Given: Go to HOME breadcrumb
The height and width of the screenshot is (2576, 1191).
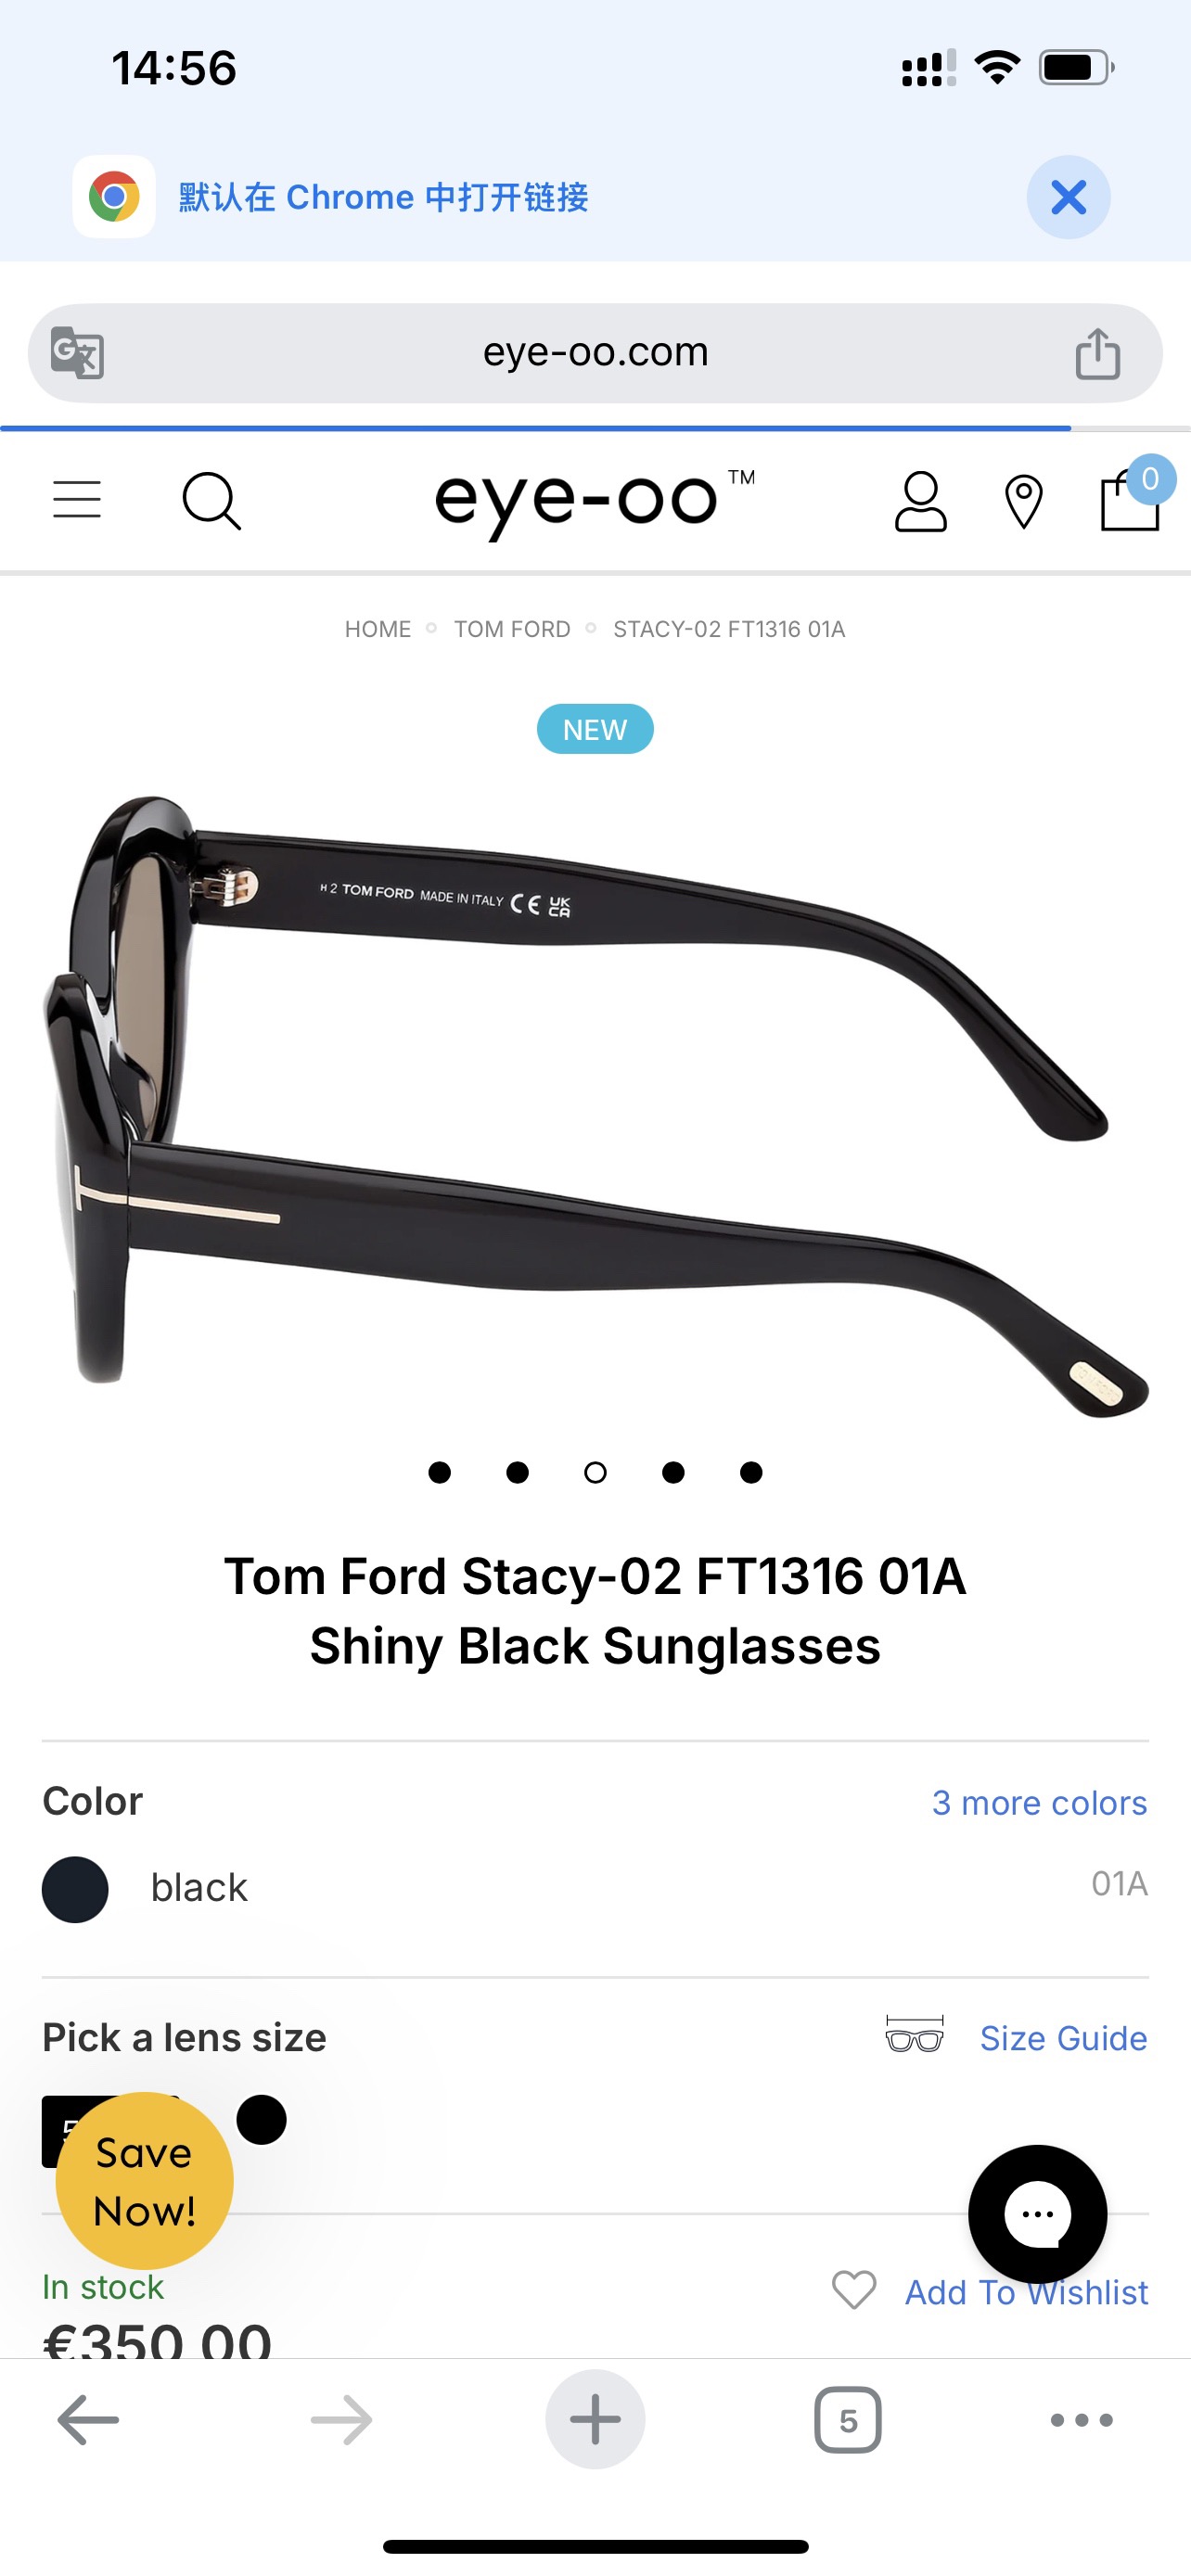Looking at the screenshot, I should (378, 629).
